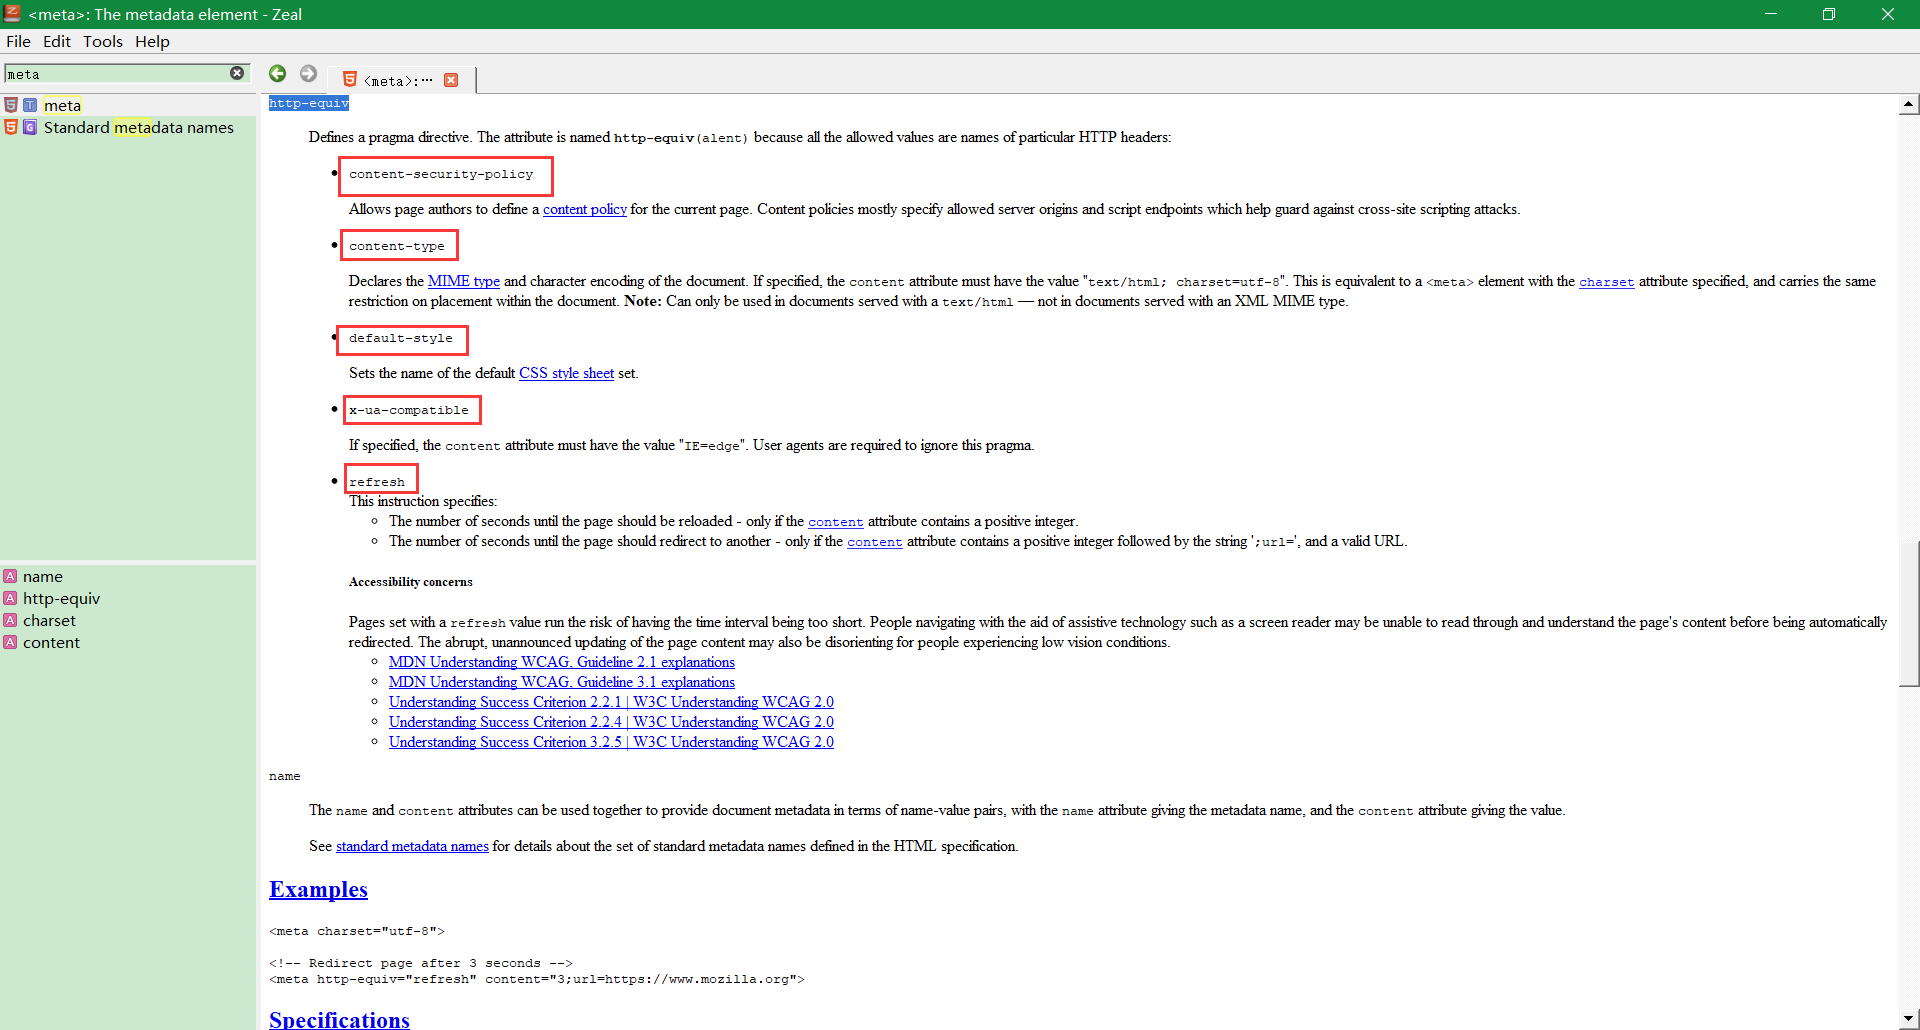Click the vertical scrollbar thumb
Screen dimensions: 1920x1030
tap(1909, 613)
